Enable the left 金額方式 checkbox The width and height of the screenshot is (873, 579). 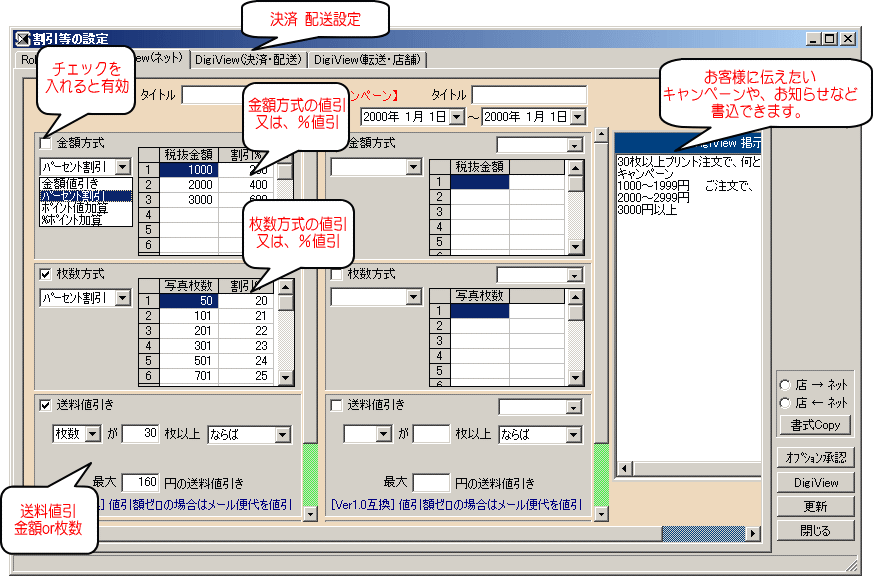45,144
